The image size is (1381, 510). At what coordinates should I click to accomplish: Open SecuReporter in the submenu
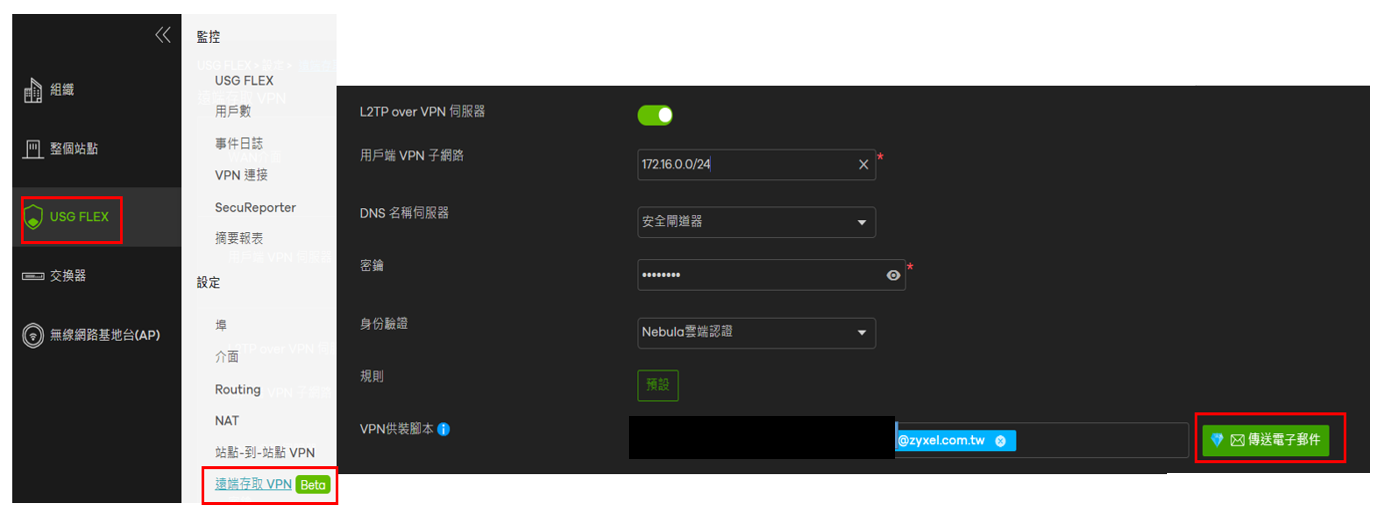click(x=255, y=208)
